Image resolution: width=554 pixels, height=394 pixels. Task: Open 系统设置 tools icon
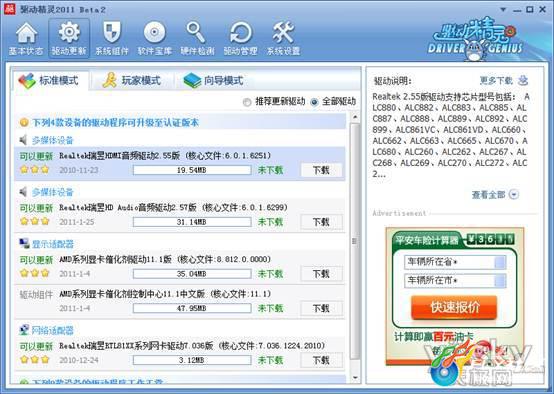pyautogui.click(x=283, y=33)
